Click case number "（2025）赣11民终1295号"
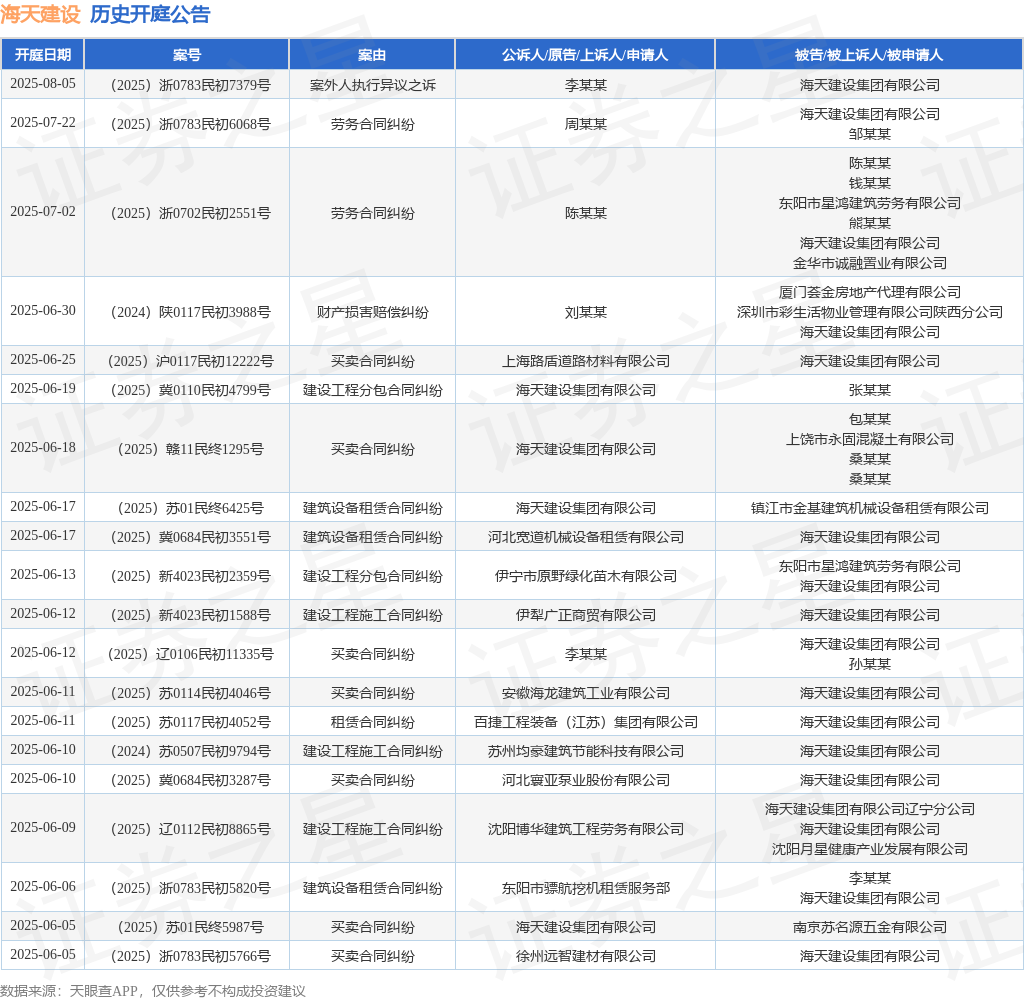1024x1000 pixels. (187, 449)
